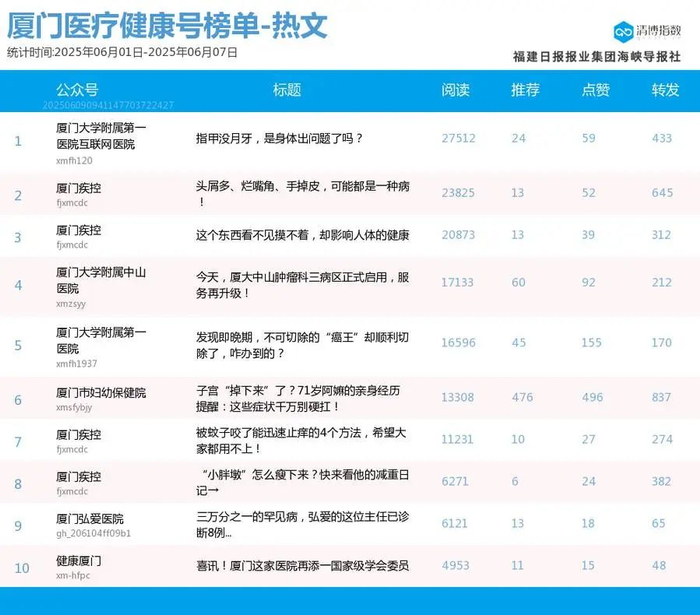This screenshot has width=700, height=615.
Task: Click read count 20873
Action: (x=458, y=235)
